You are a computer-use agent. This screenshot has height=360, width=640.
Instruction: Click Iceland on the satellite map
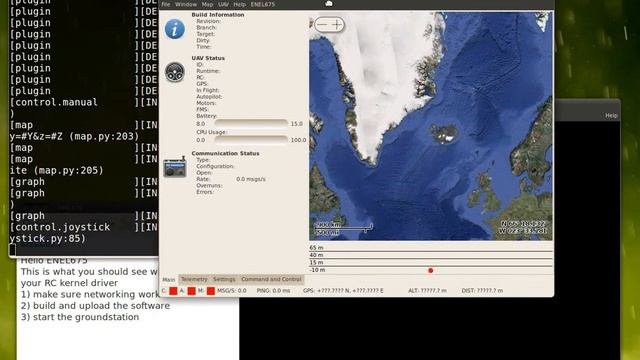click(444, 133)
